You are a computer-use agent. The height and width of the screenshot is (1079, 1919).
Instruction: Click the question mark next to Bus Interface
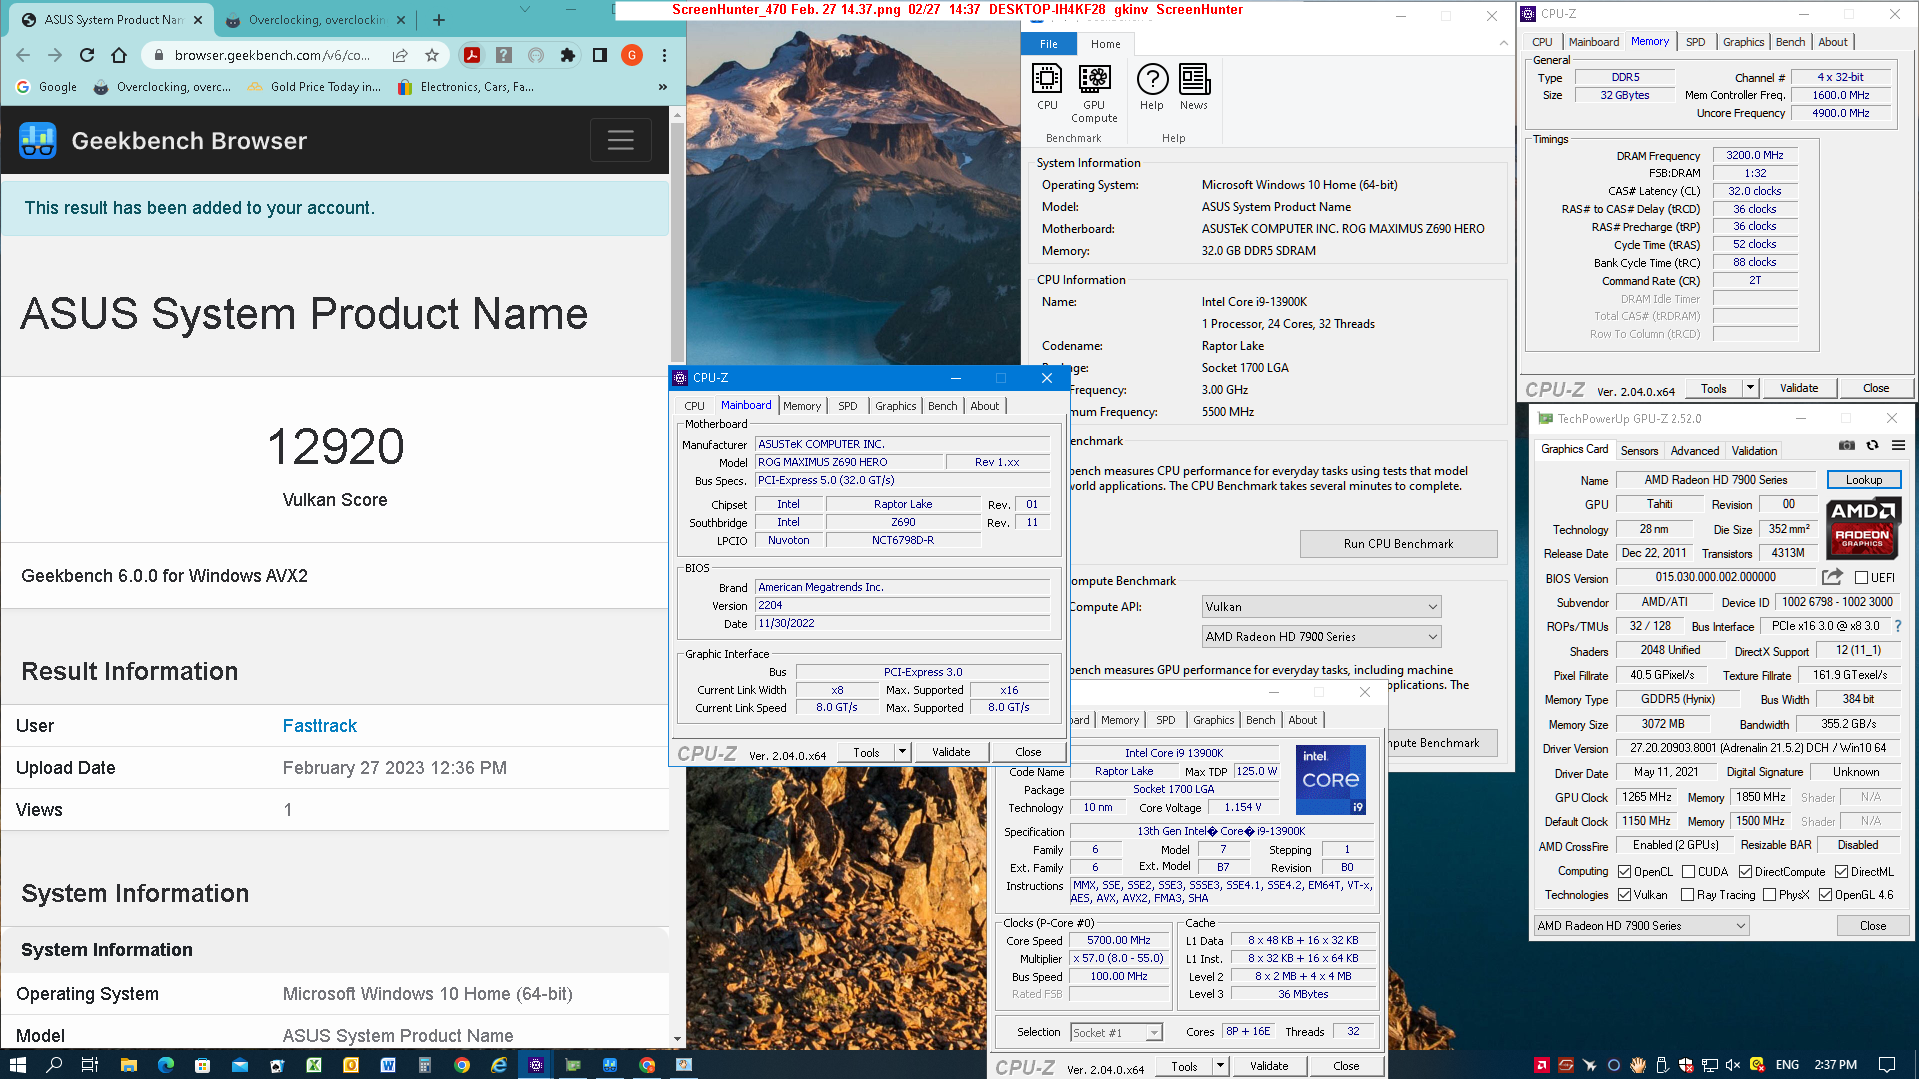point(1897,626)
